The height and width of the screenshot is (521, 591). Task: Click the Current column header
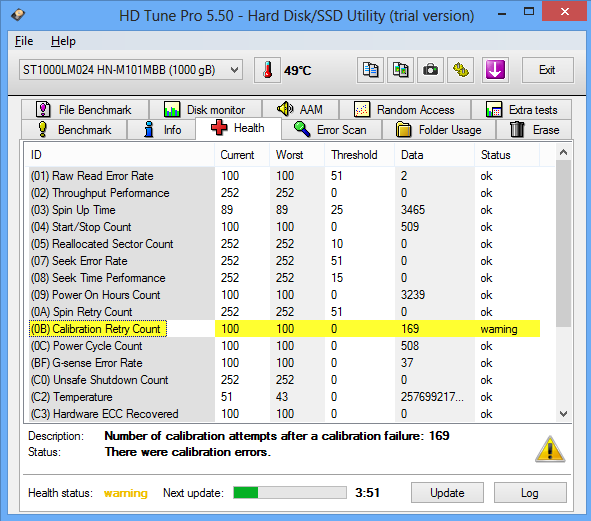(x=242, y=155)
